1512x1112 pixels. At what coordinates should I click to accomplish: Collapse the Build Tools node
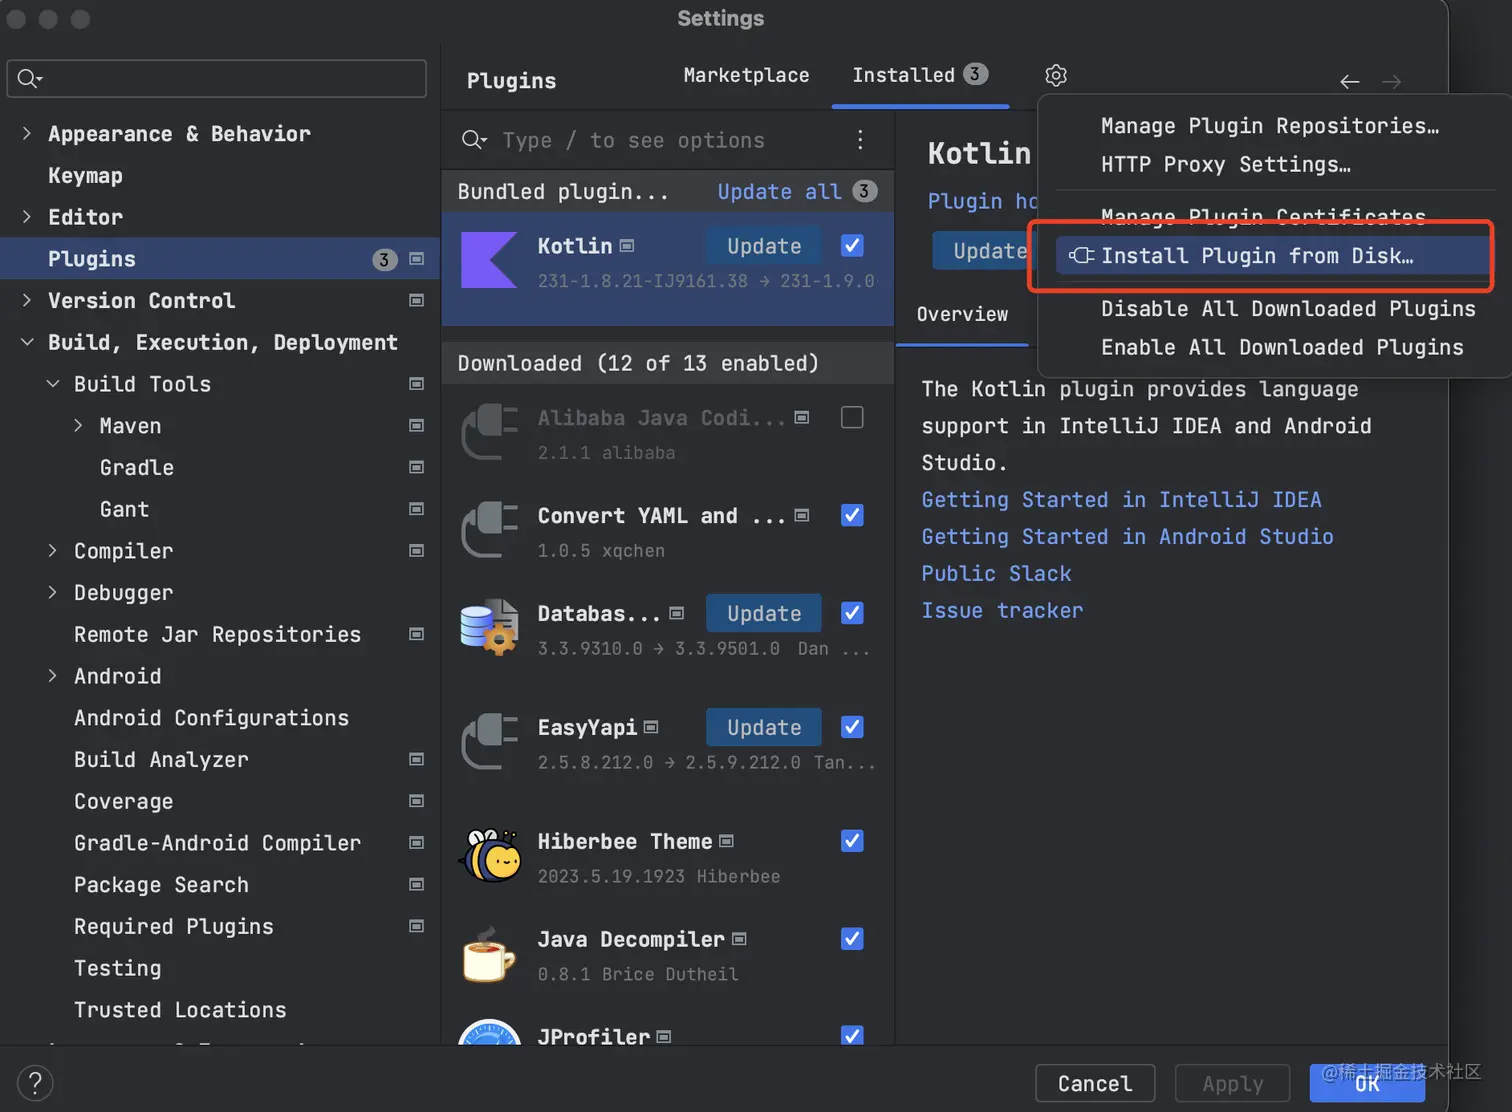(53, 384)
